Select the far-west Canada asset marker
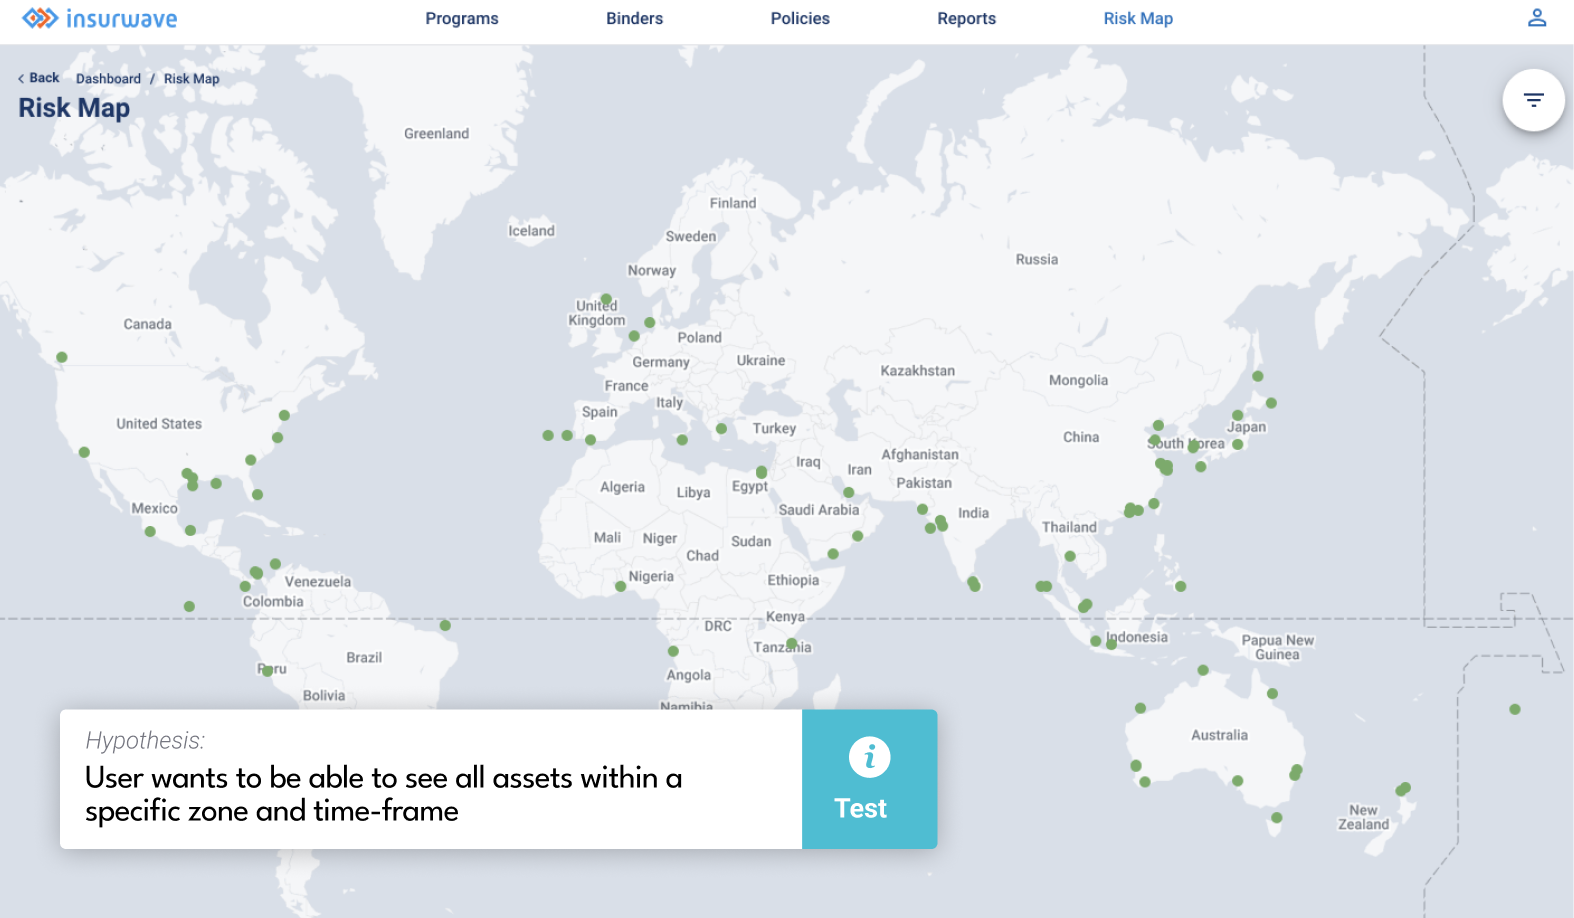The width and height of the screenshot is (1574, 918). click(62, 357)
